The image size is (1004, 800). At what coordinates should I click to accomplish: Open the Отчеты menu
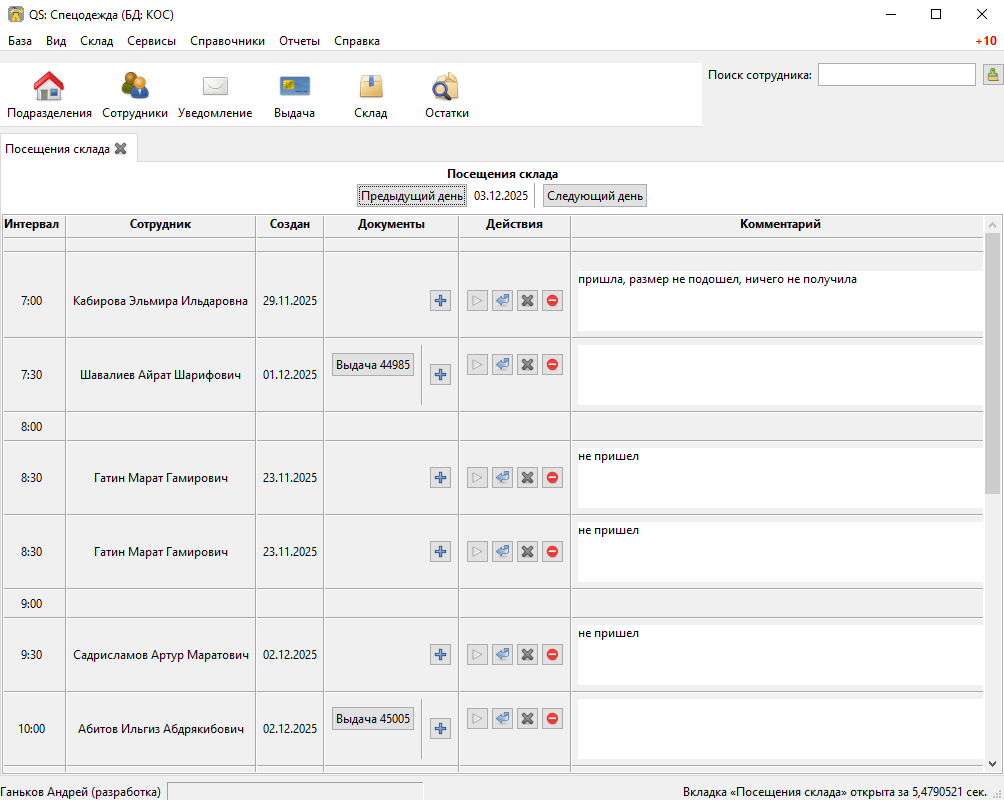pyautogui.click(x=299, y=41)
